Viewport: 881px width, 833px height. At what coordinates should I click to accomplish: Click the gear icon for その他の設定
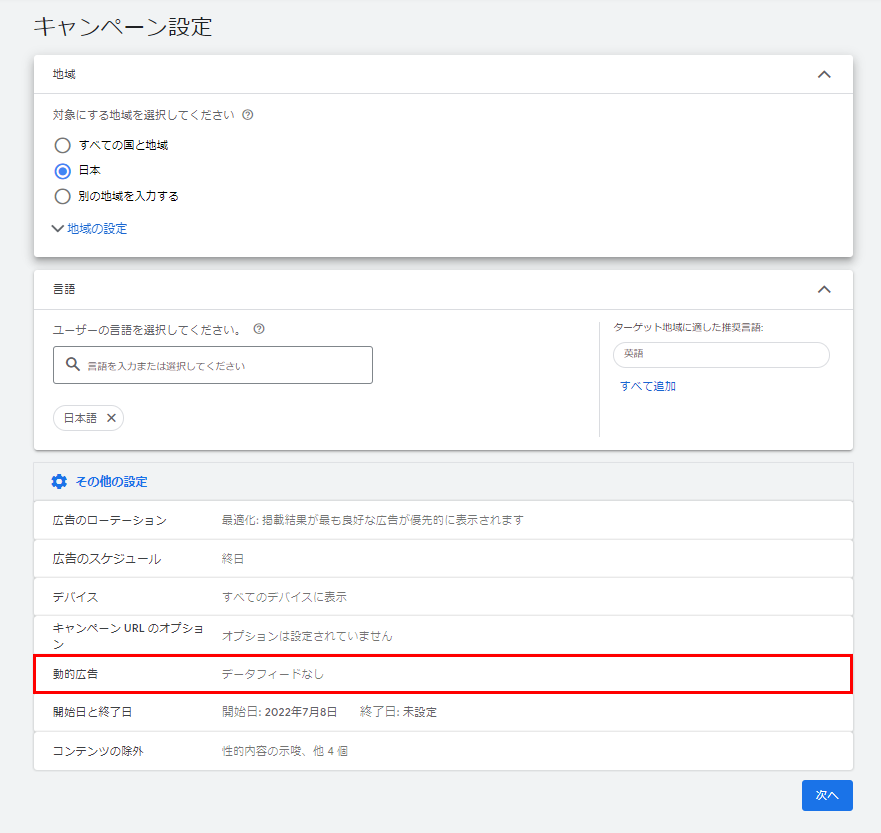pos(59,482)
